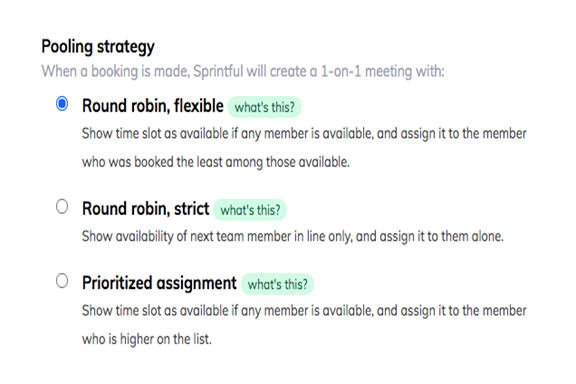Click "Show availability of next team member" text

pyautogui.click(x=187, y=236)
